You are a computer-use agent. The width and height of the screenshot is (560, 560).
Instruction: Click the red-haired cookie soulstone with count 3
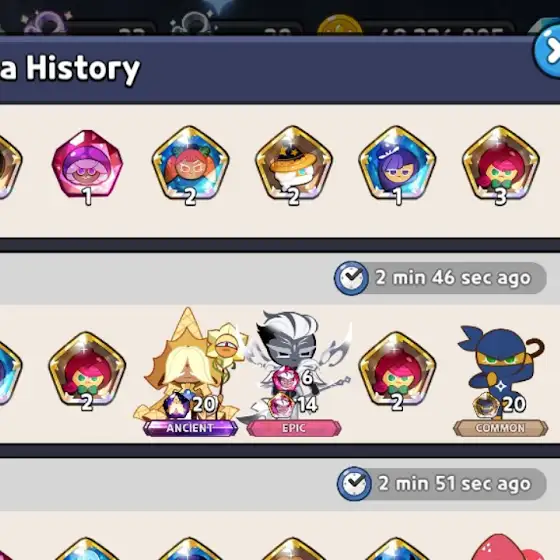click(x=500, y=165)
